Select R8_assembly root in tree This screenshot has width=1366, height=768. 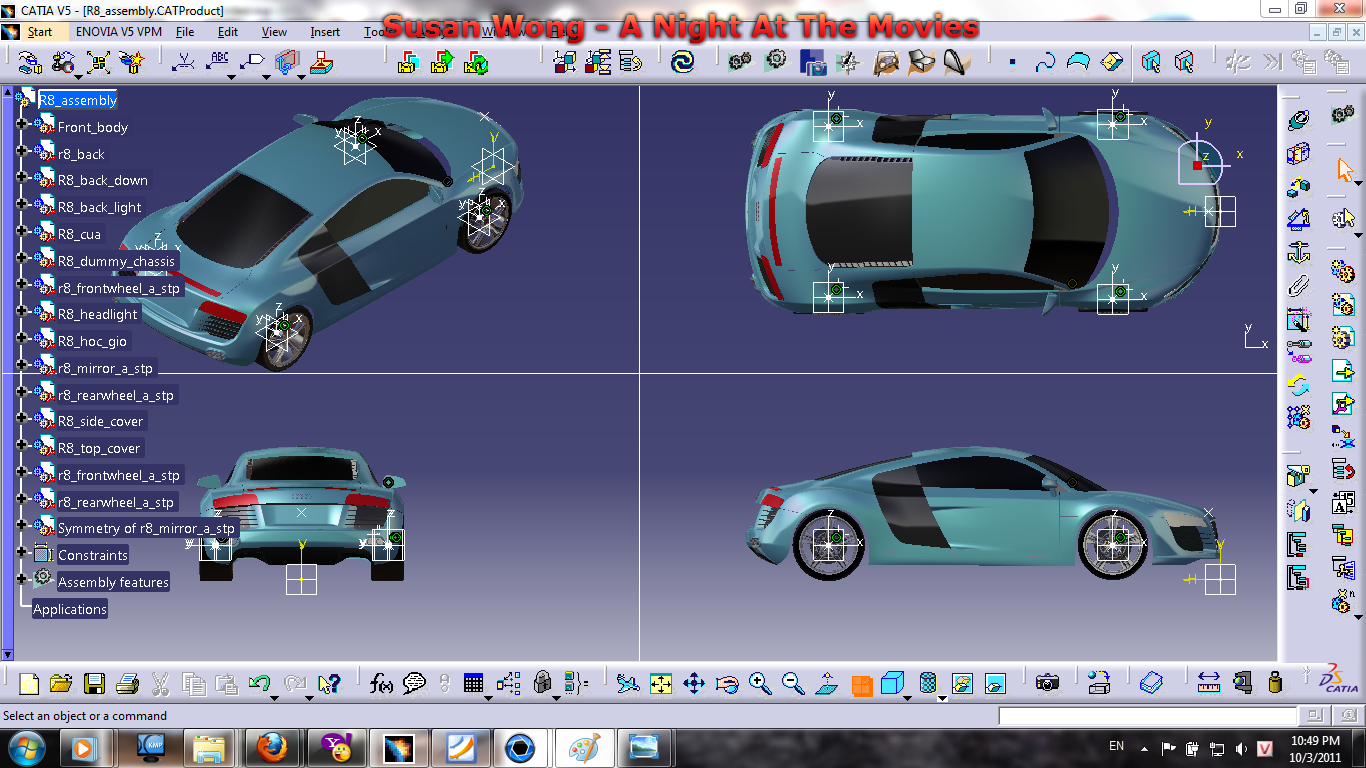(x=78, y=100)
